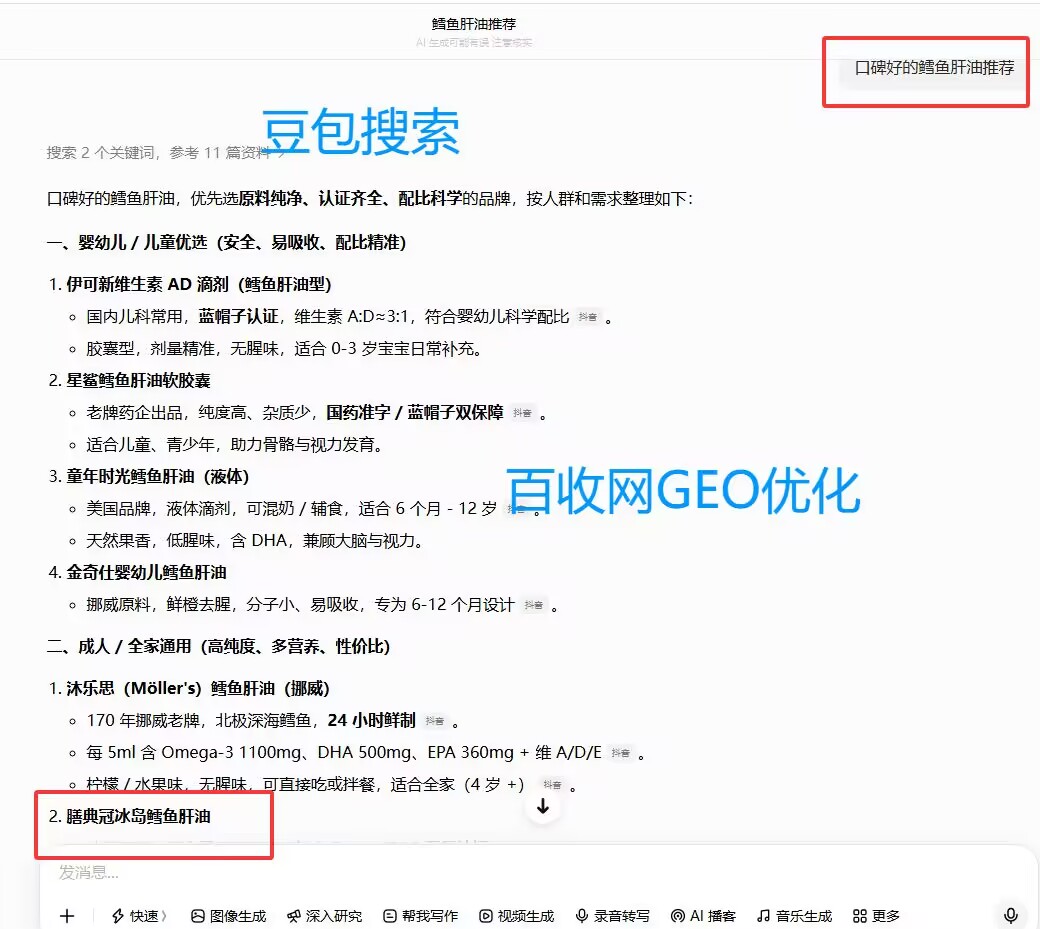Open 更多 more tools menu
This screenshot has height=929, width=1040.
click(876, 916)
